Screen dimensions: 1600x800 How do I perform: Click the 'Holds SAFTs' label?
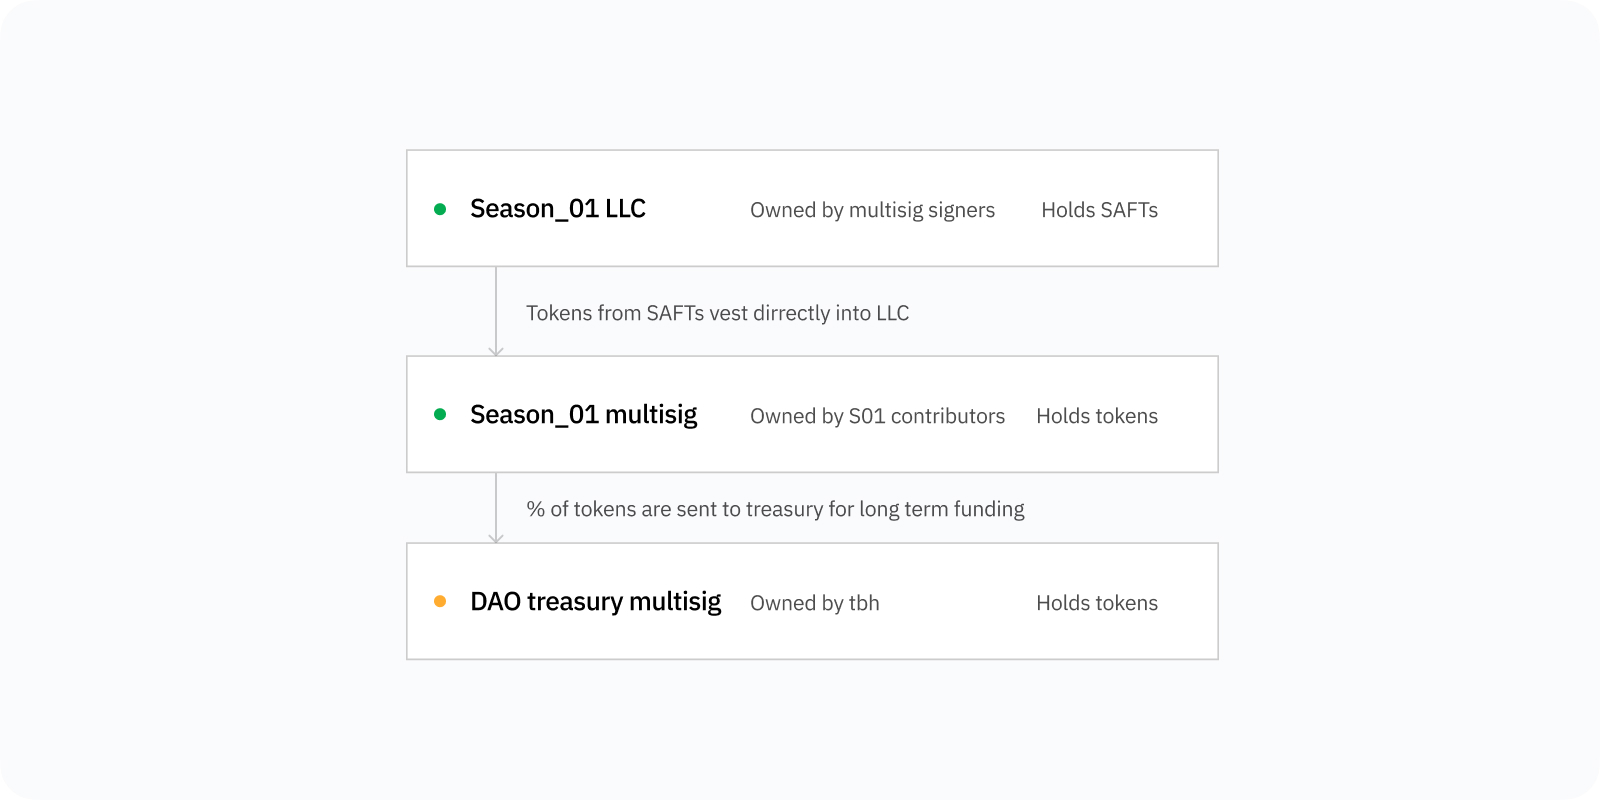(x=1100, y=210)
